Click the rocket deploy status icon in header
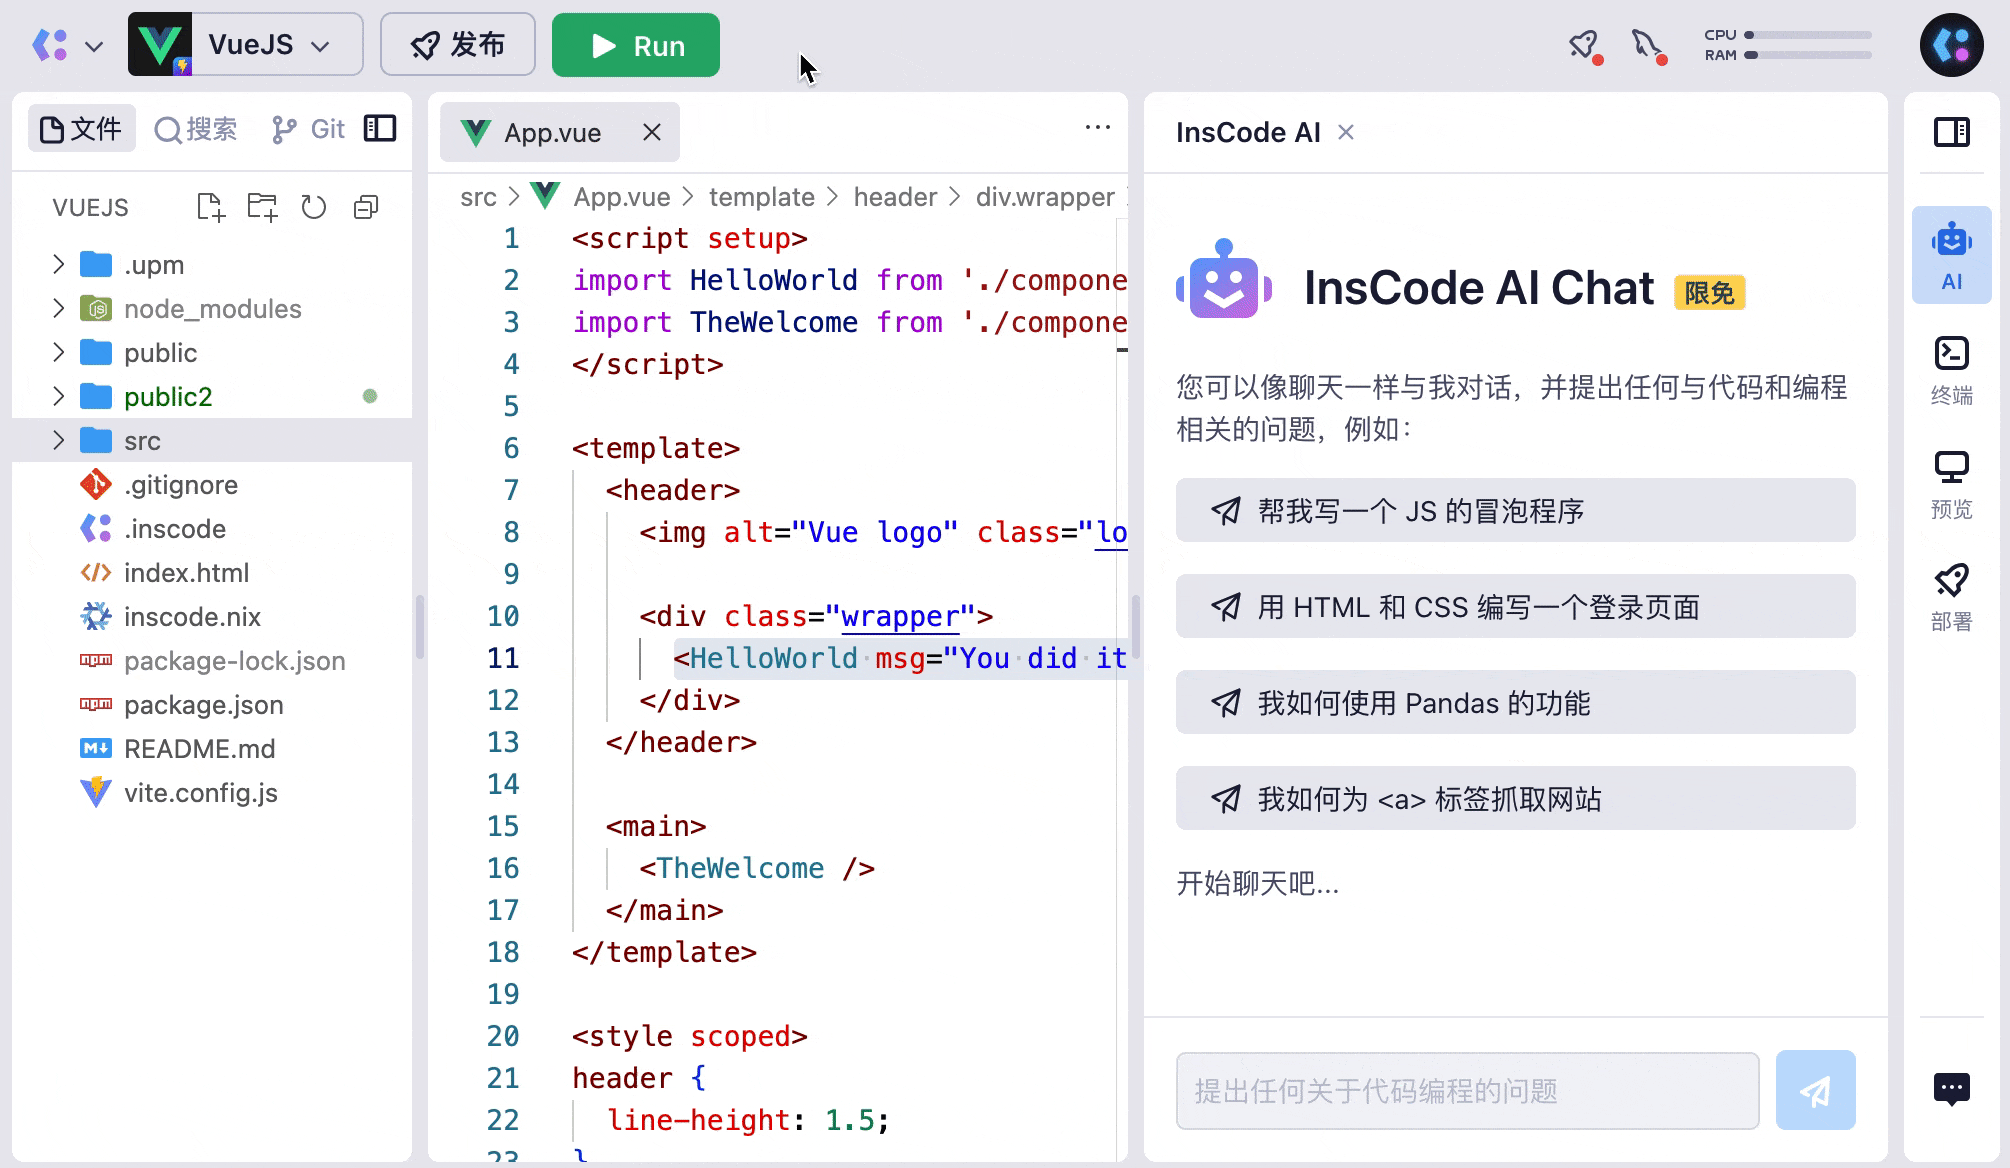The image size is (2010, 1168). coord(1584,45)
